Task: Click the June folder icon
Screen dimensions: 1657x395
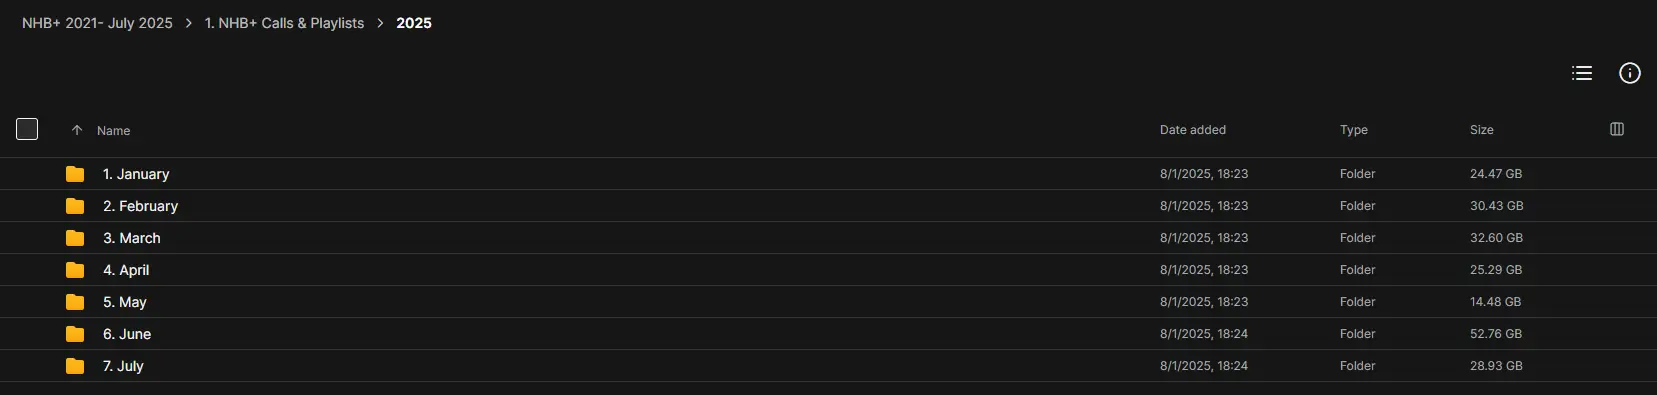Action: pyautogui.click(x=75, y=334)
